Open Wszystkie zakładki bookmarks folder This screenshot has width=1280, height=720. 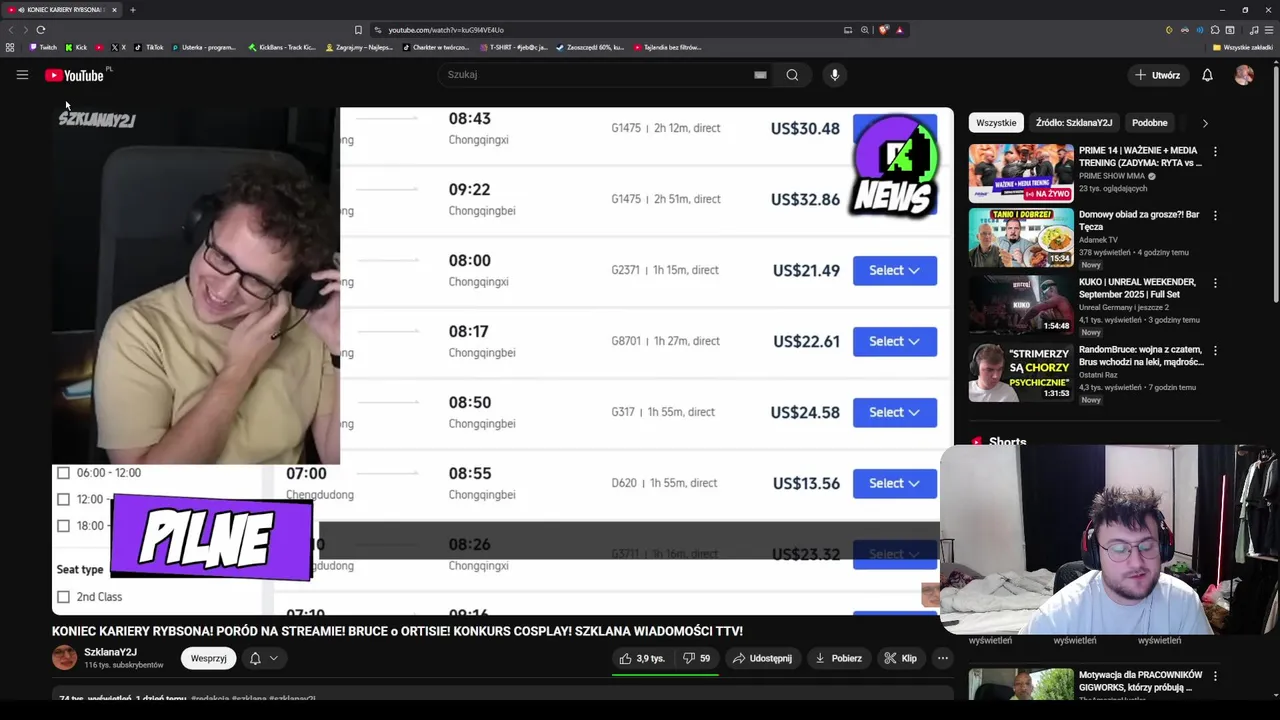click(1243, 47)
